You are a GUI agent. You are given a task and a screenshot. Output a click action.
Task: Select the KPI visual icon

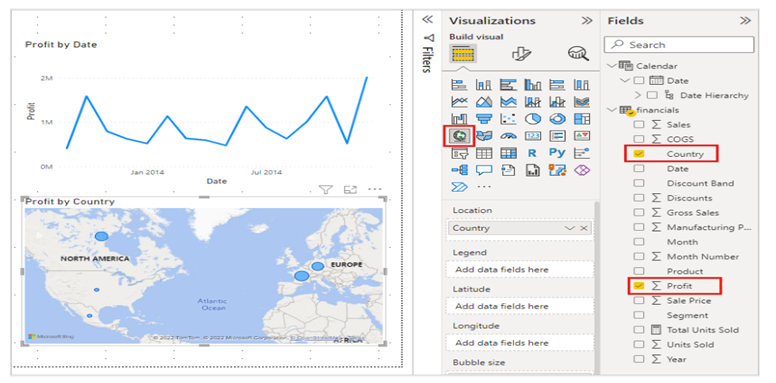click(582, 136)
